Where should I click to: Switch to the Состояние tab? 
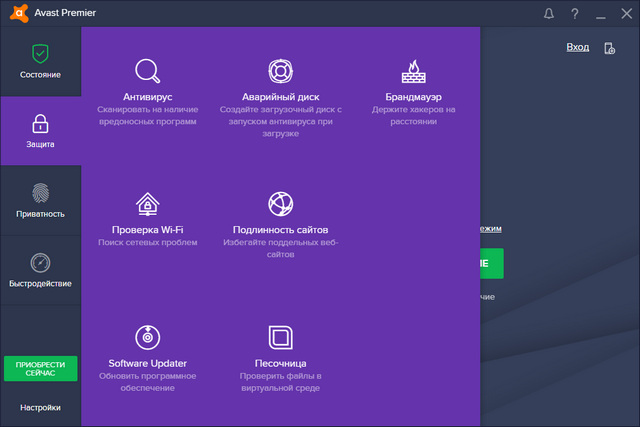coord(40,61)
